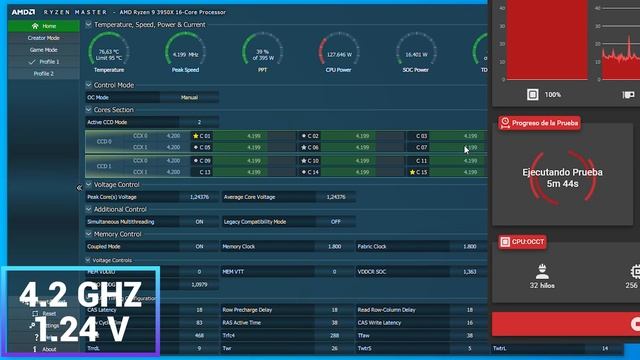
Task: Click the About info icon
Action: click(35, 349)
